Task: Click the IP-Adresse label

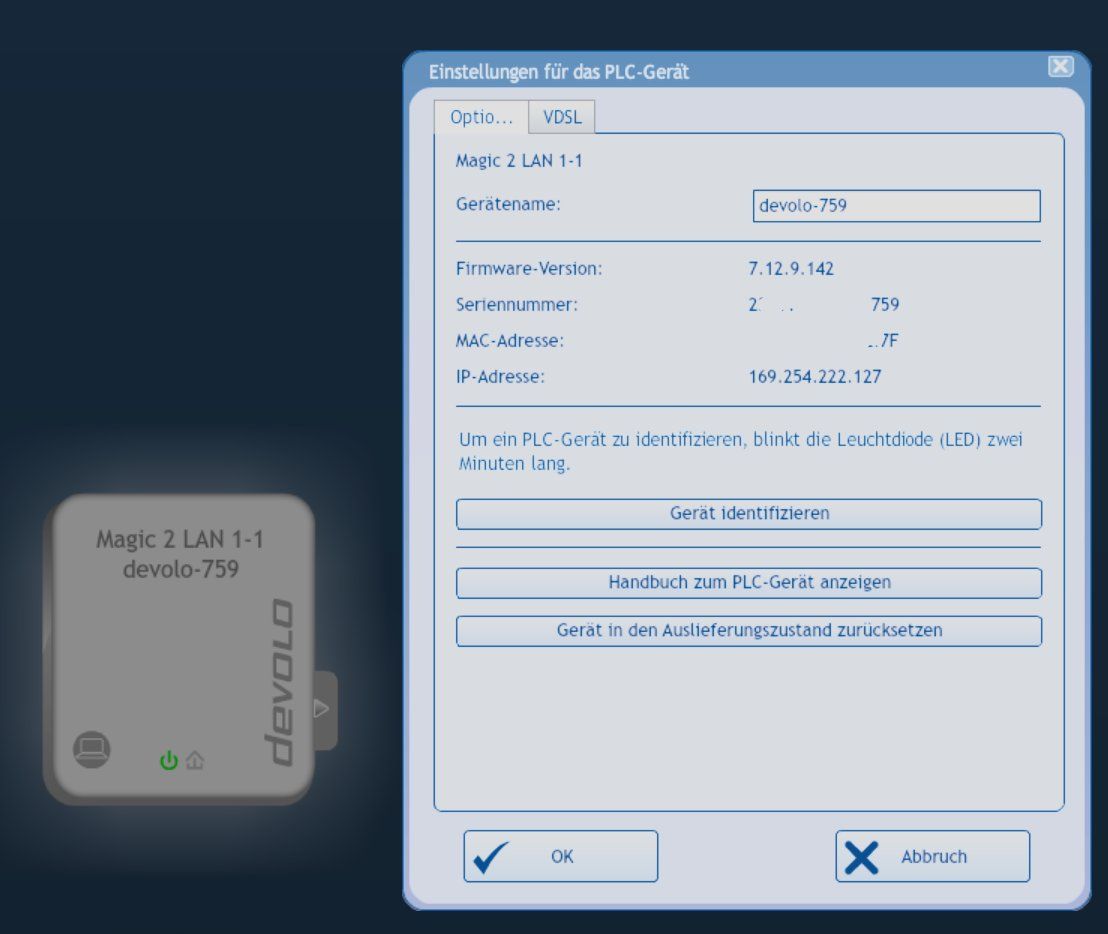Action: tap(500, 377)
